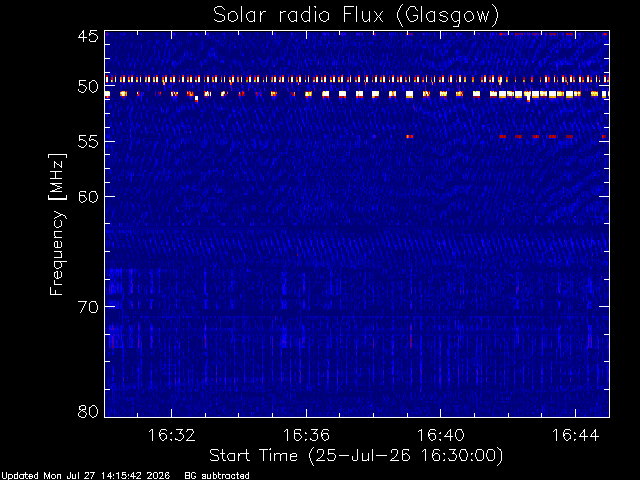This screenshot has width=640, height=480.
Task: Click the 55 MHz frequency axis label
Action: (88, 142)
